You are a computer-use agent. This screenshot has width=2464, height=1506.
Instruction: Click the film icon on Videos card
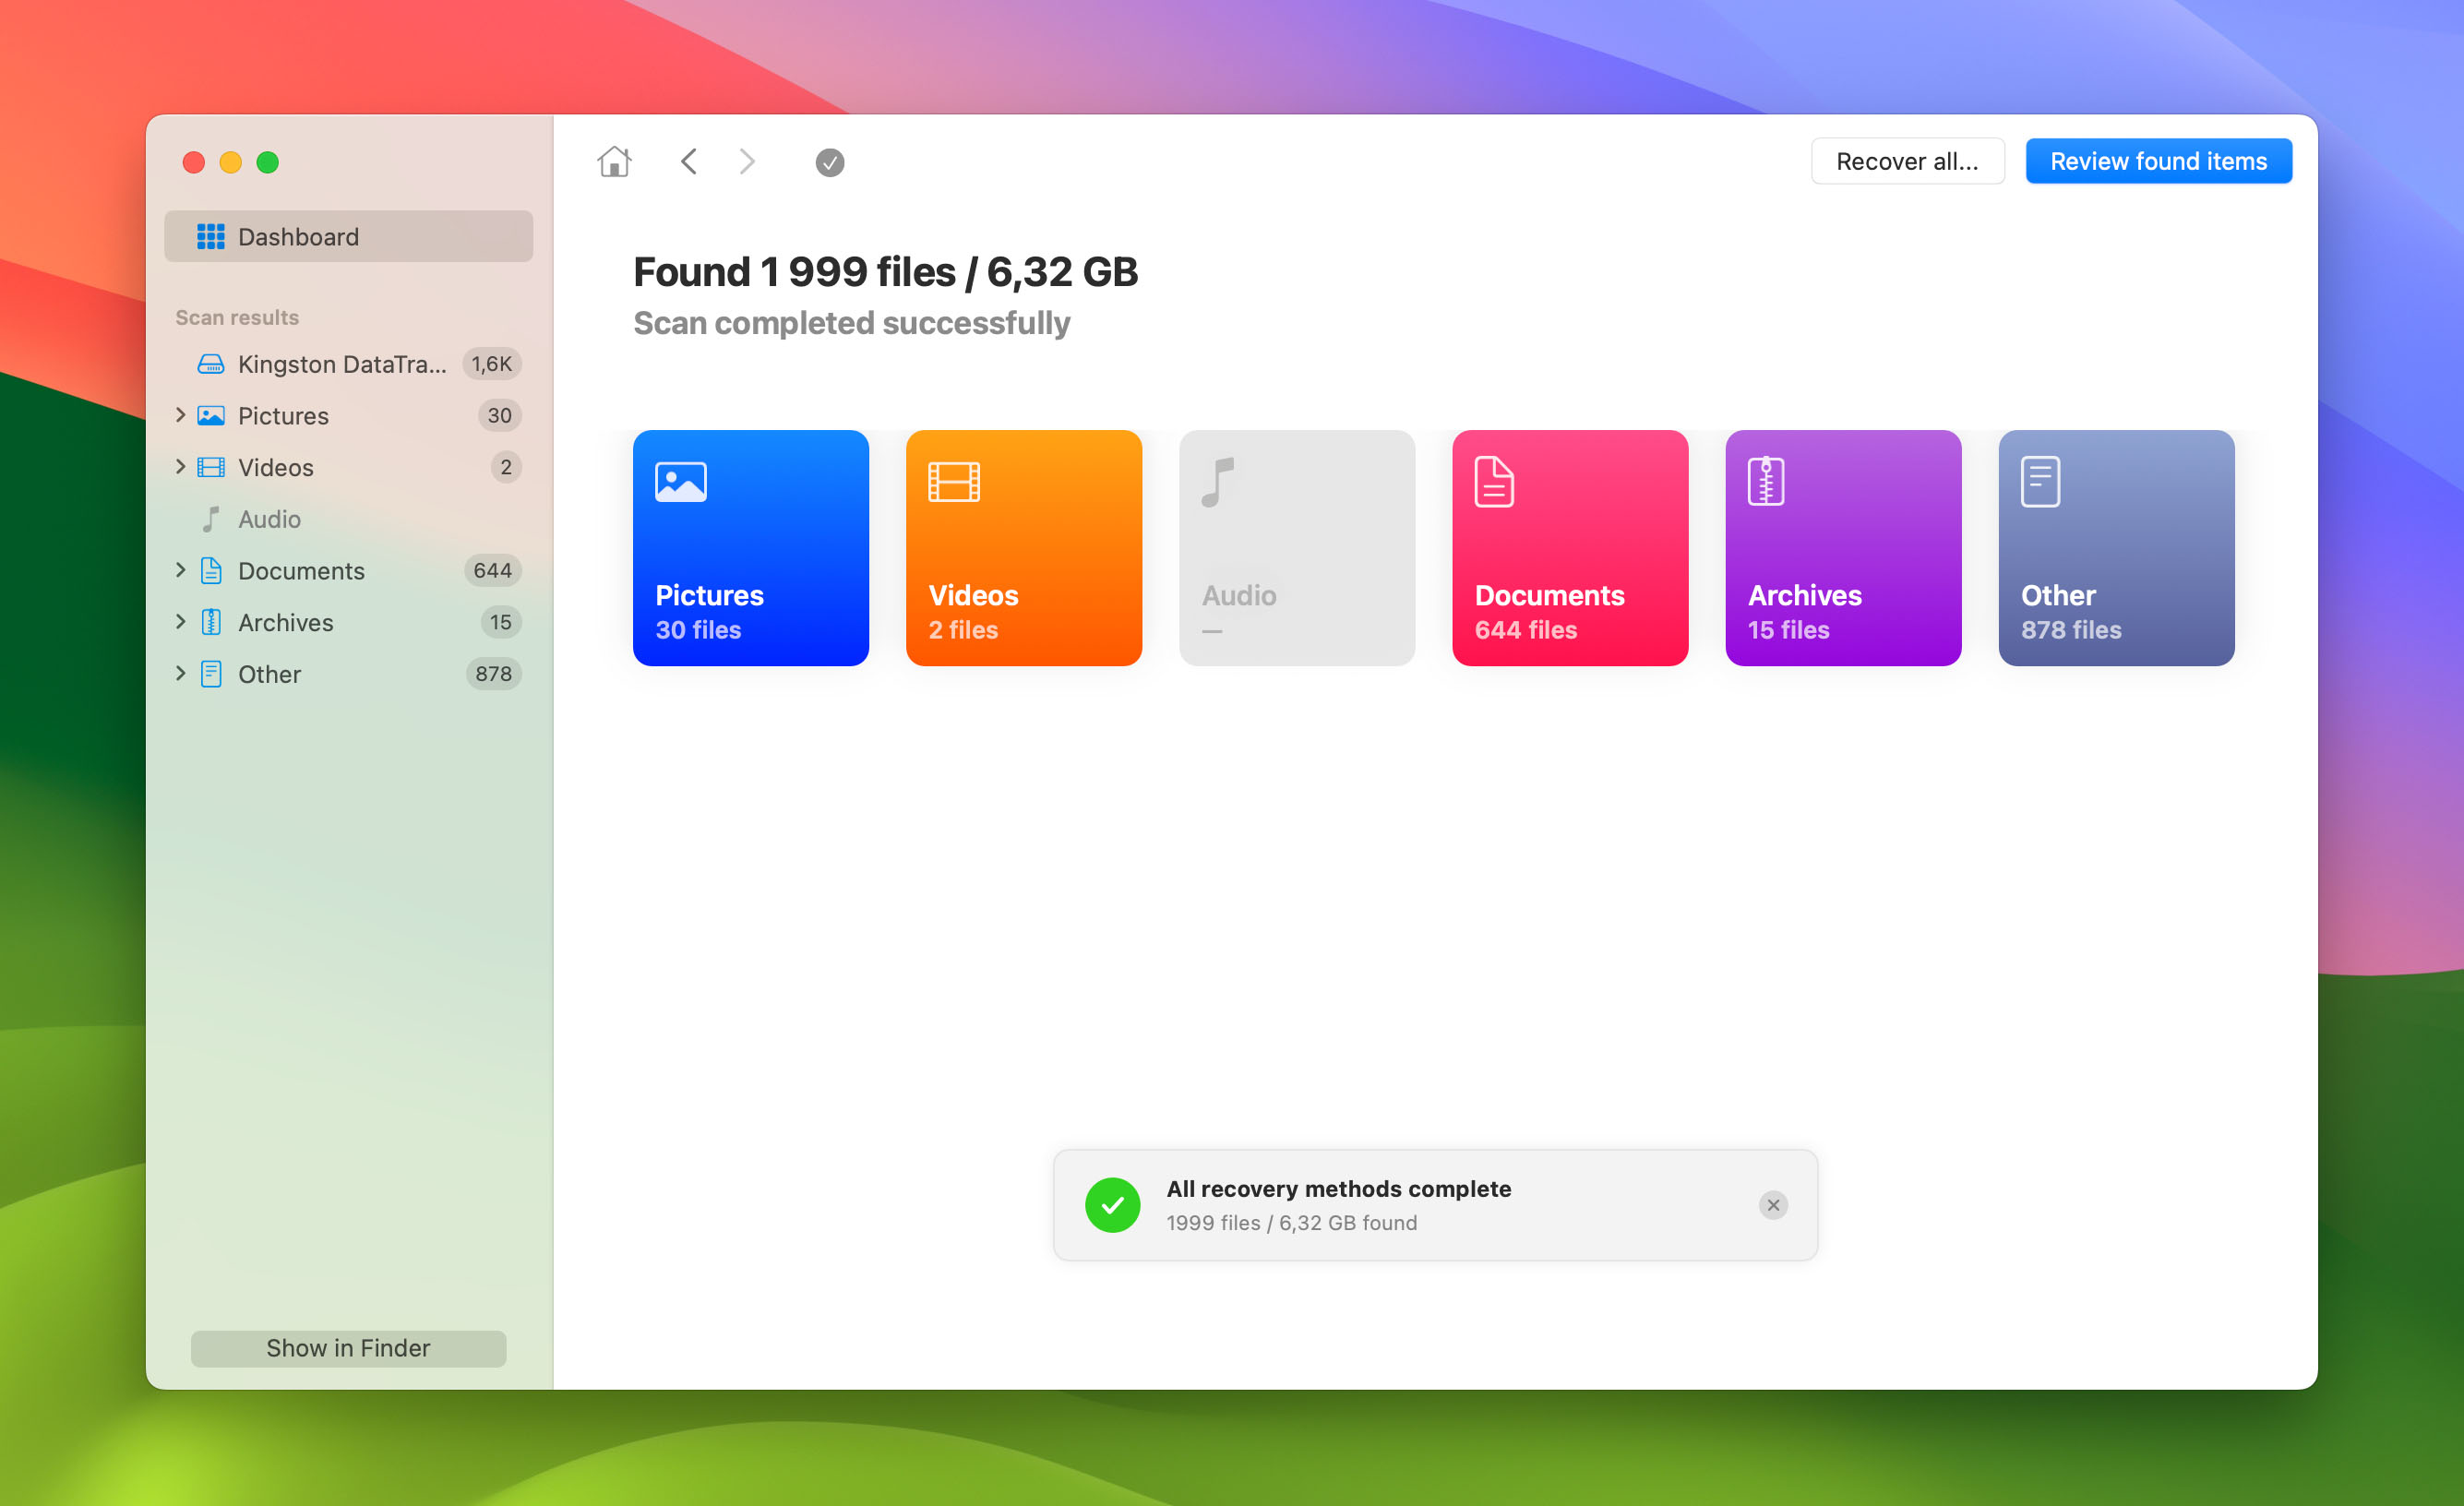tap(953, 481)
